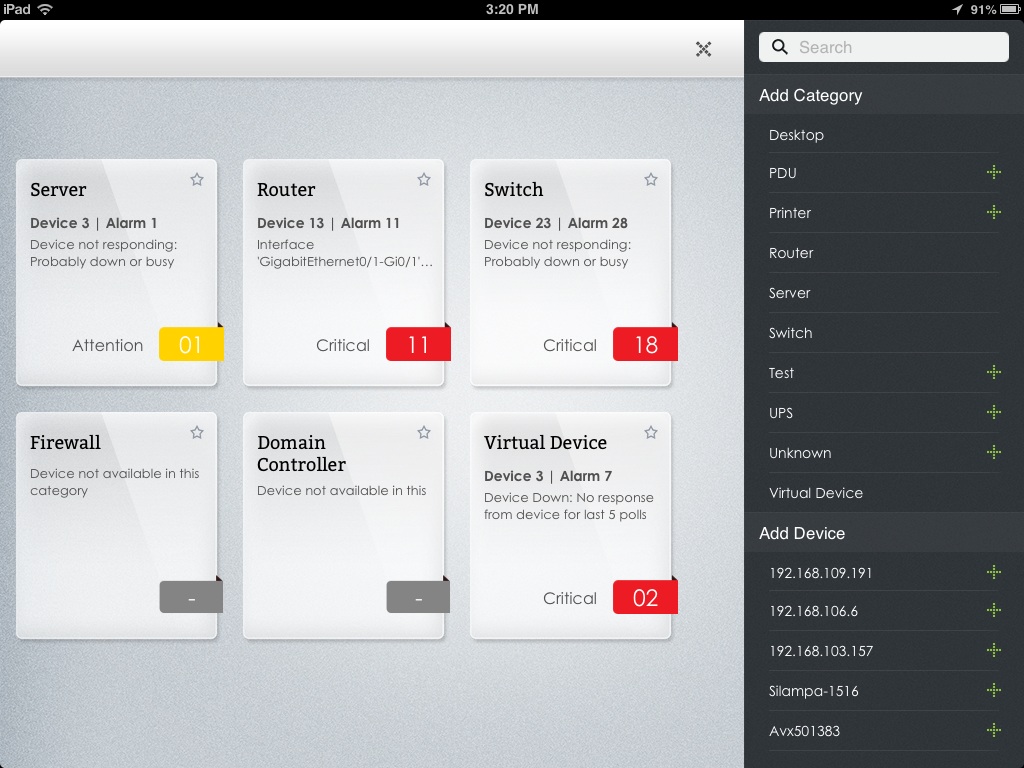This screenshot has height=768, width=1024.
Task: Add UPS category with plus icon
Action: click(993, 412)
